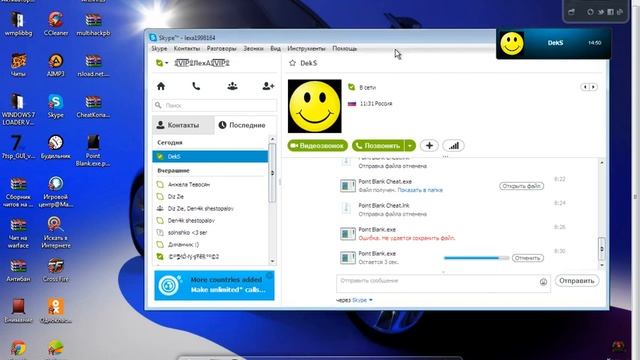
Task: Open Антибан archive on desktop
Action: tap(18, 271)
